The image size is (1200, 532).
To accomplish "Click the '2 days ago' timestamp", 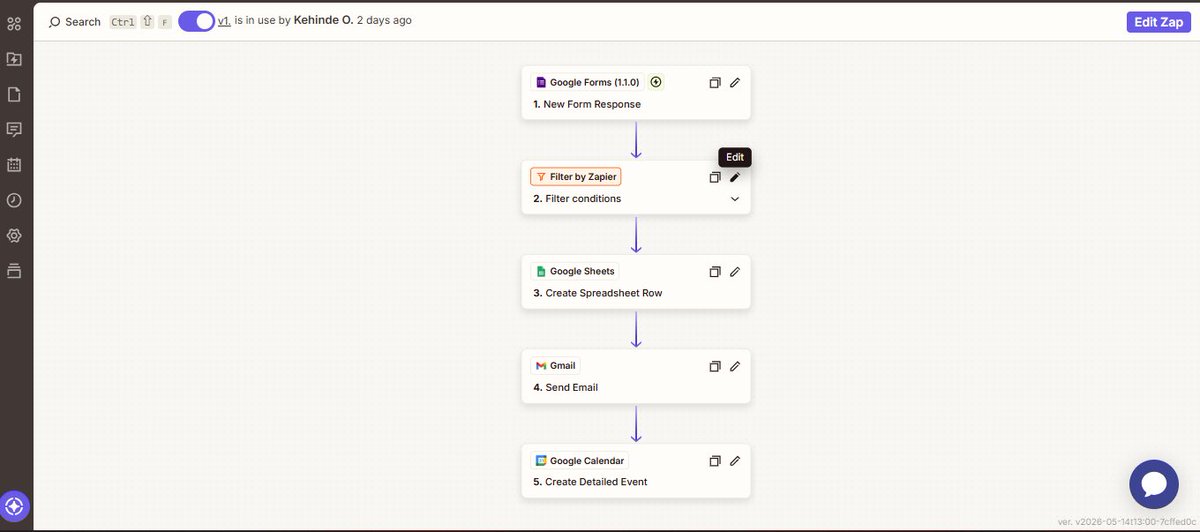I will tap(384, 20).
